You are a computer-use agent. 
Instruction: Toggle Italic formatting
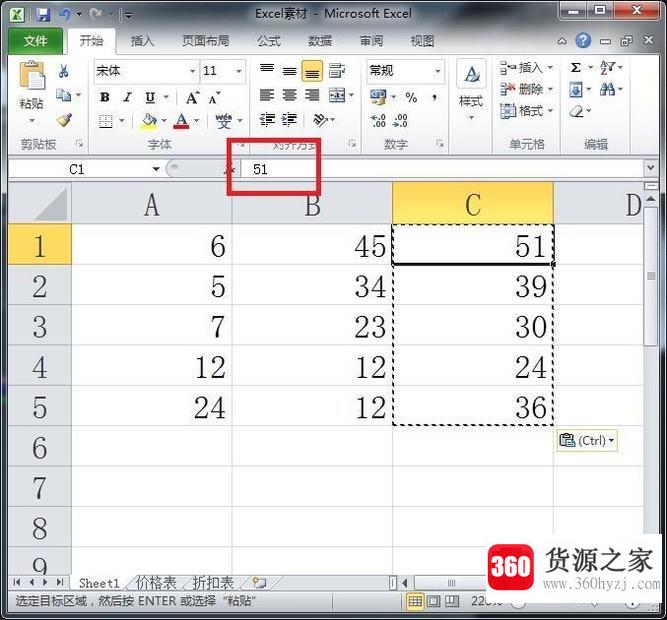tap(127, 97)
